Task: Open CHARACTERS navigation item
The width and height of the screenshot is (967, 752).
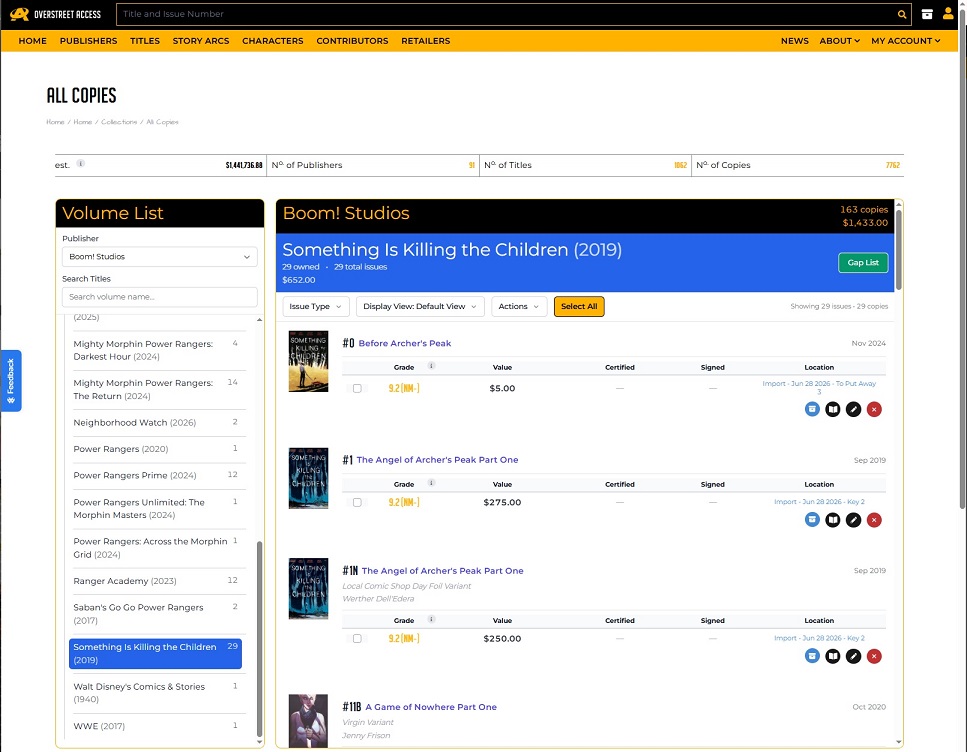Action: (x=273, y=41)
